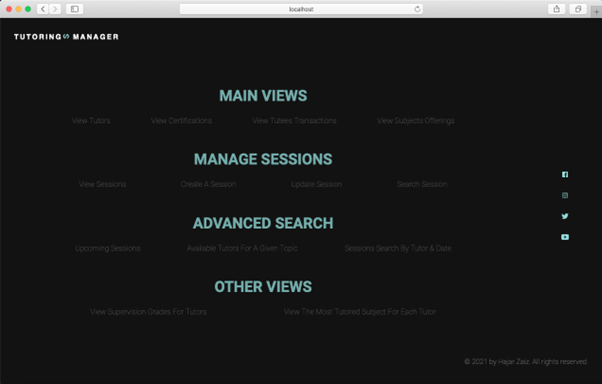The image size is (602, 384).
Task: Open the YouTube social icon
Action: coord(565,237)
